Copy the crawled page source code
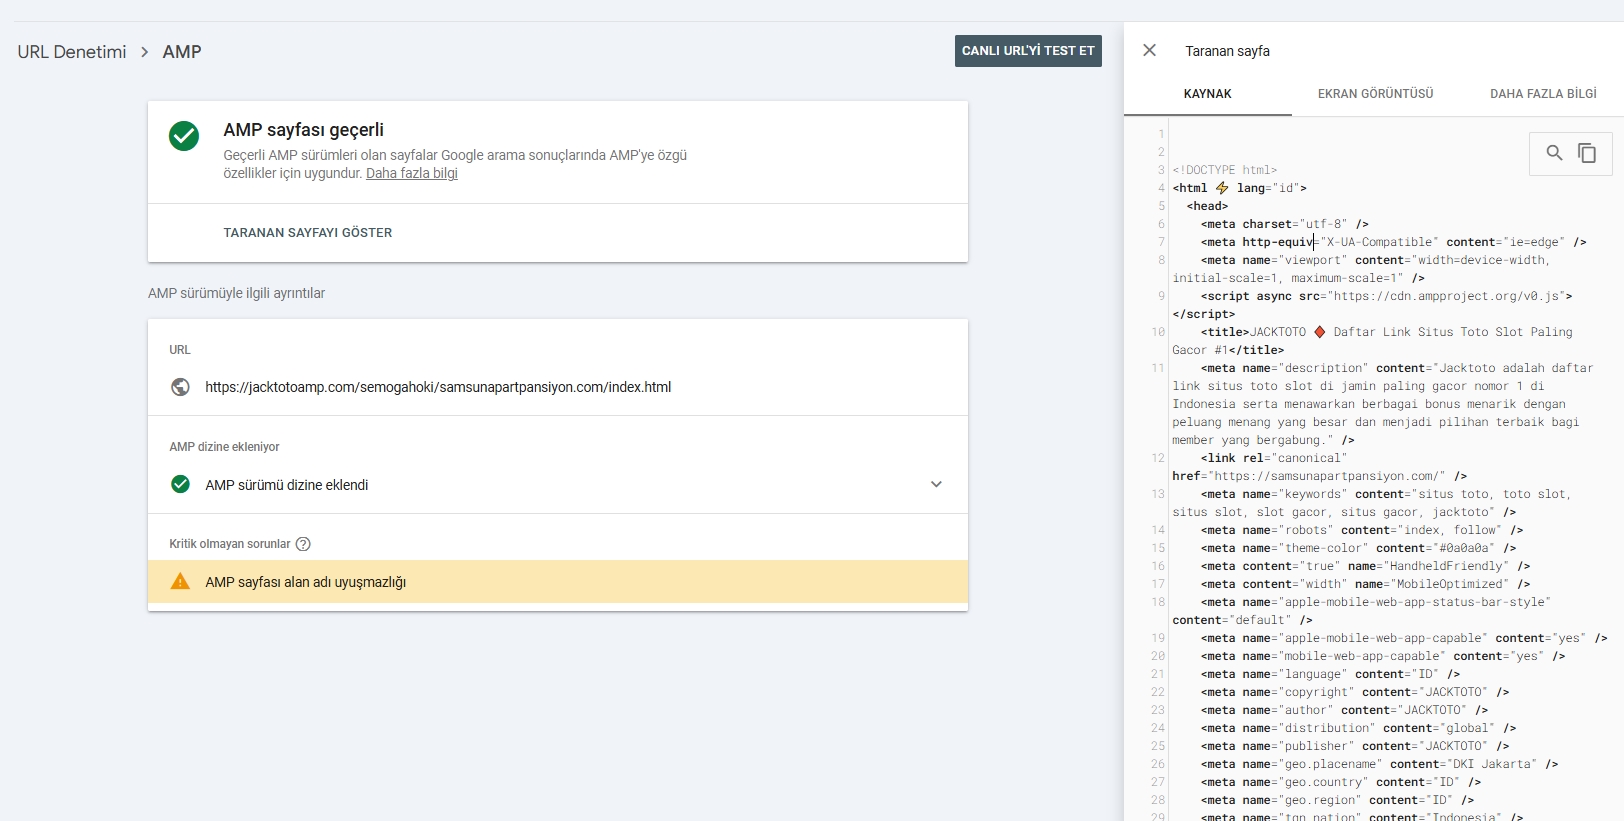This screenshot has height=821, width=1624. tap(1587, 153)
